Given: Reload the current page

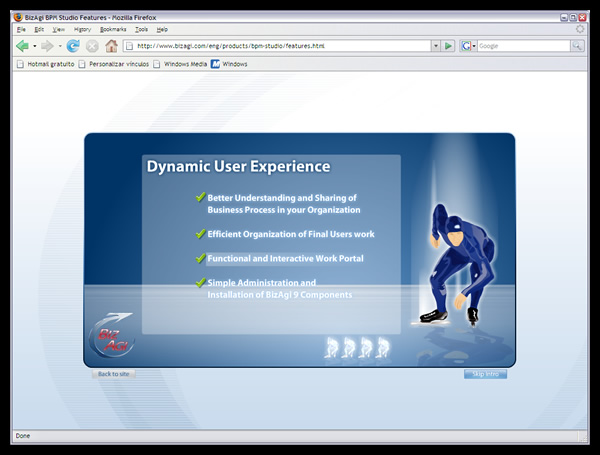Looking at the screenshot, I should pos(73,46).
